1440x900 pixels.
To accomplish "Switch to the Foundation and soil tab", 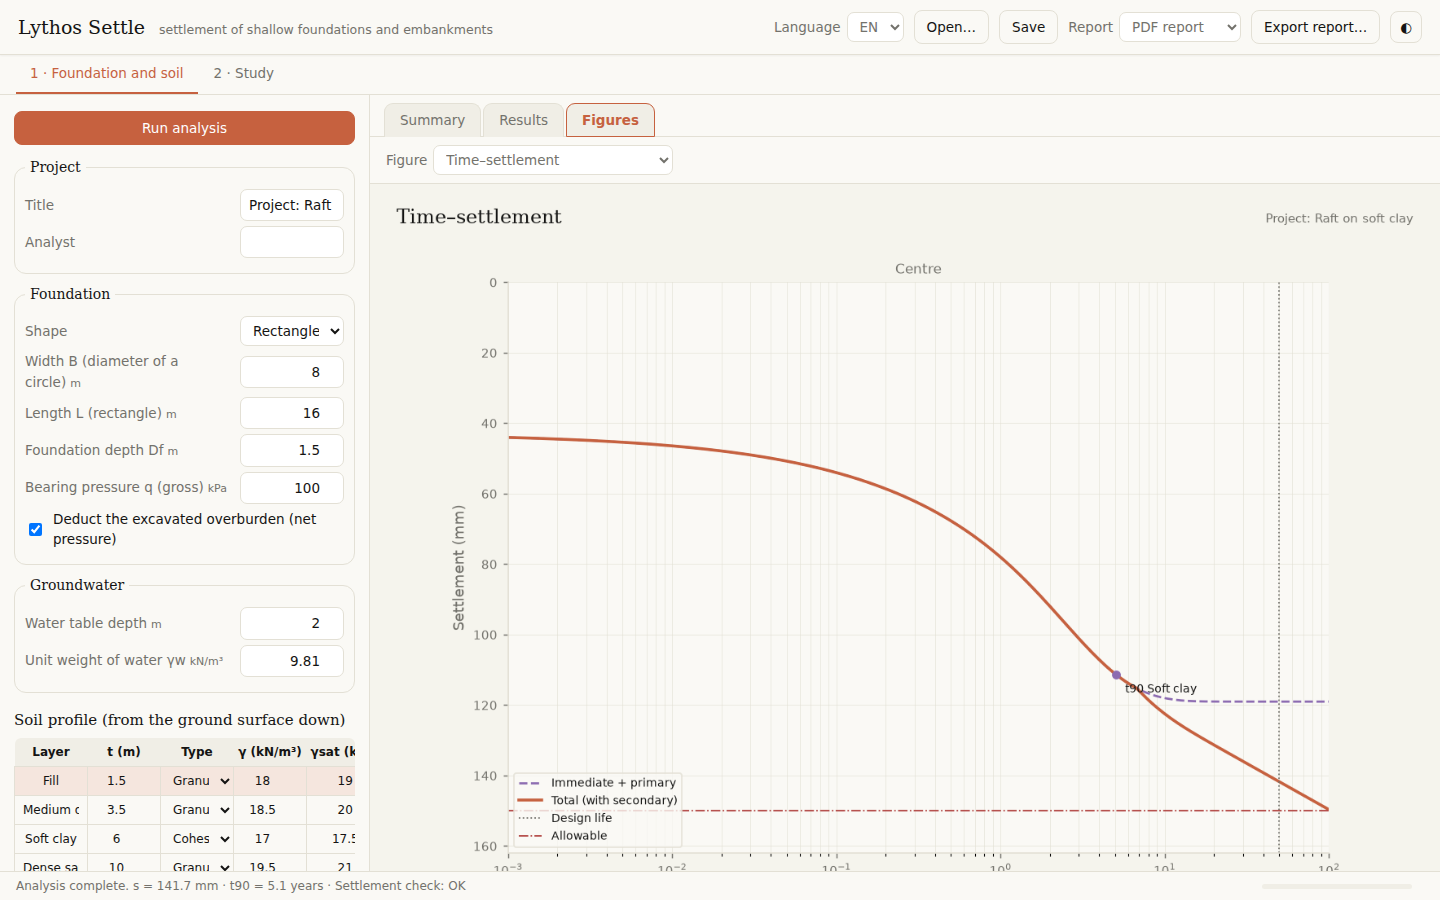I will click(107, 73).
